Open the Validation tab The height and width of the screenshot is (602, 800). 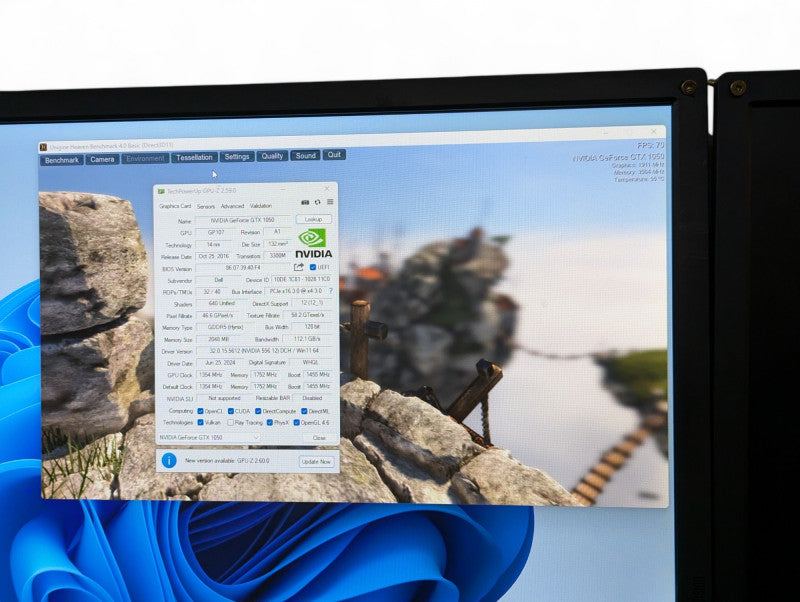[x=261, y=206]
